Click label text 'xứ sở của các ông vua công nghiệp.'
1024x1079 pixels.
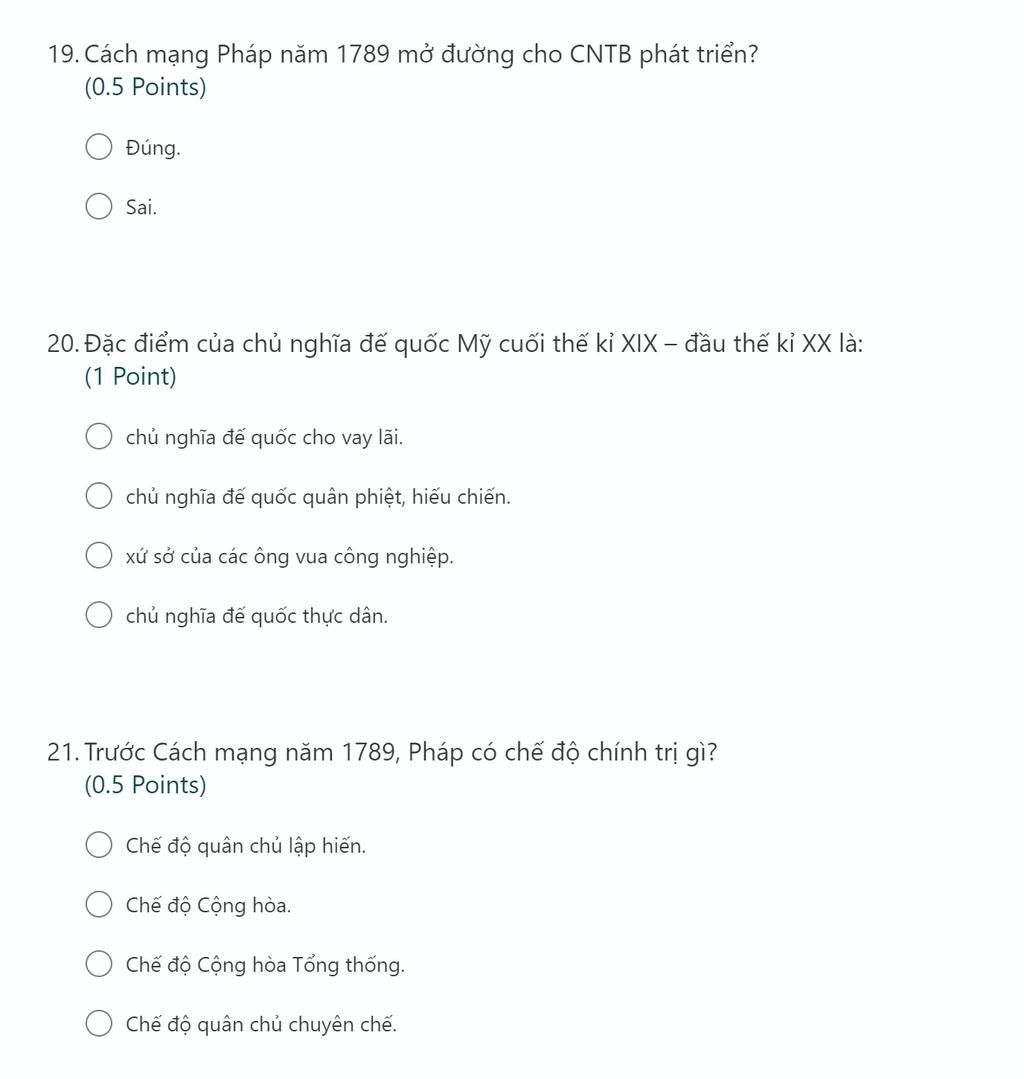point(290,557)
